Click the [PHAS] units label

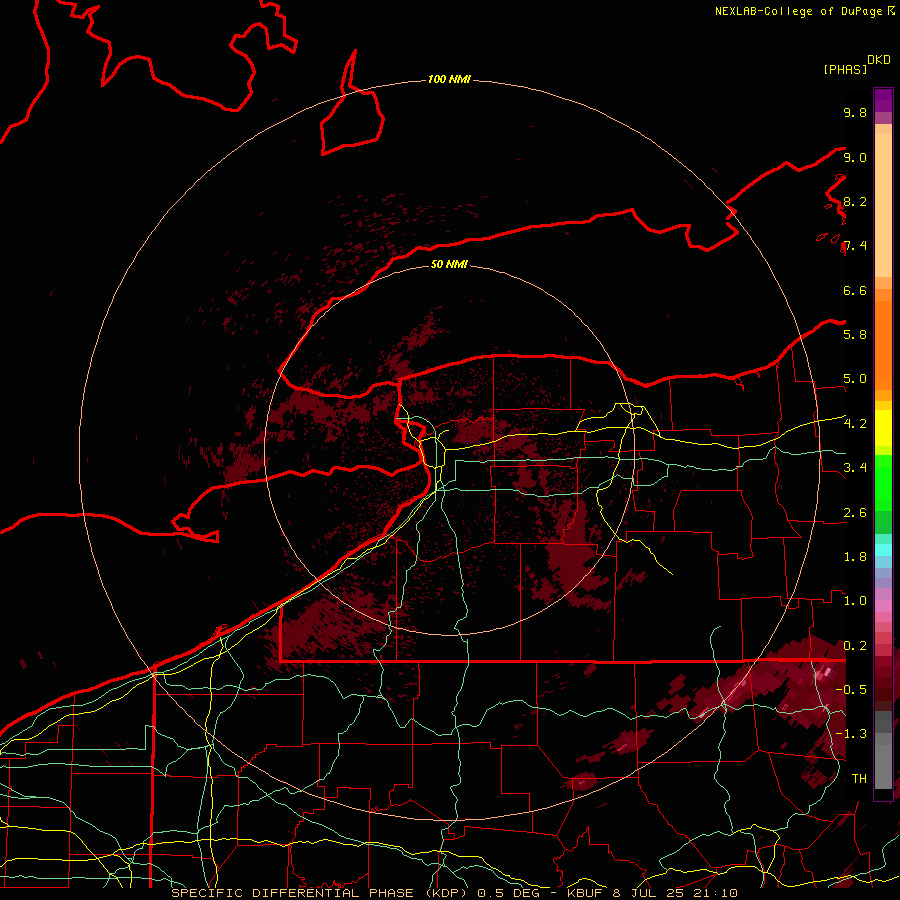(845, 70)
